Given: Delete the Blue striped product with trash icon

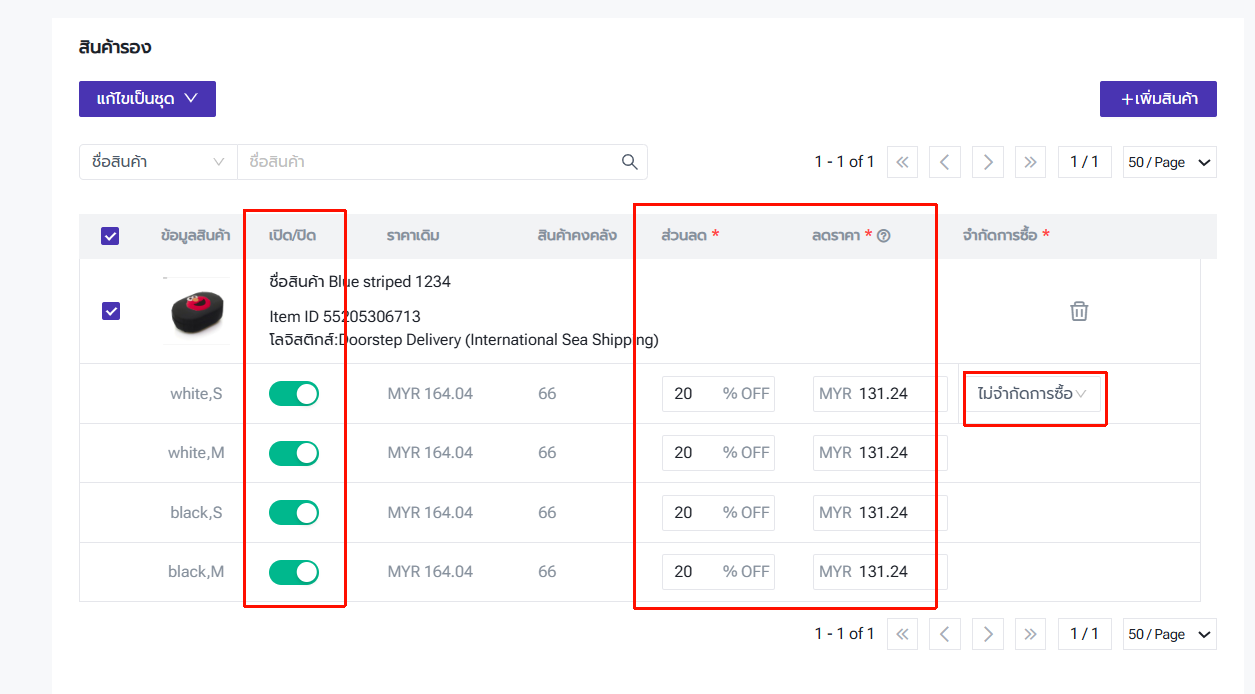Looking at the screenshot, I should click(1079, 311).
